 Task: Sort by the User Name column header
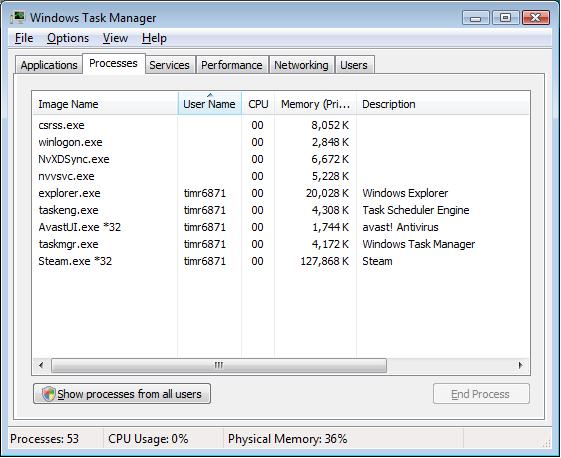click(210, 104)
